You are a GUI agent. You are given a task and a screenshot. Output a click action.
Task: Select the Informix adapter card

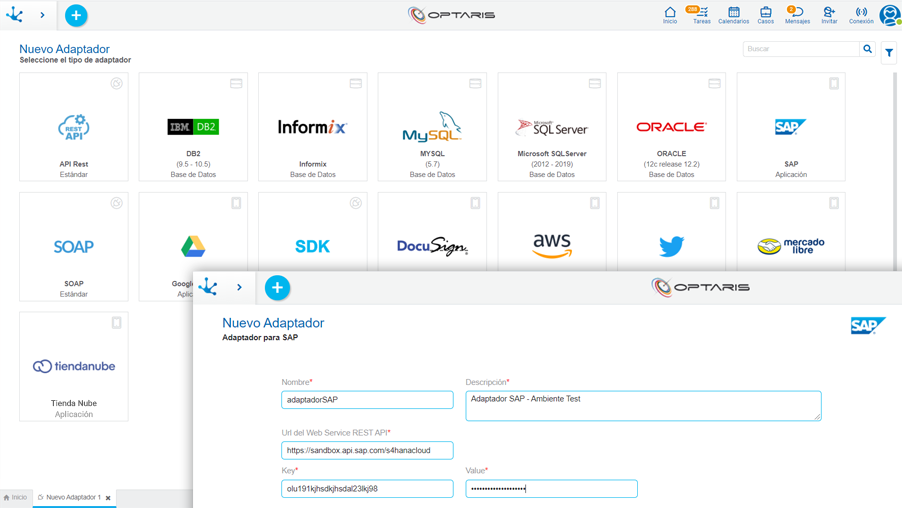coord(313,127)
